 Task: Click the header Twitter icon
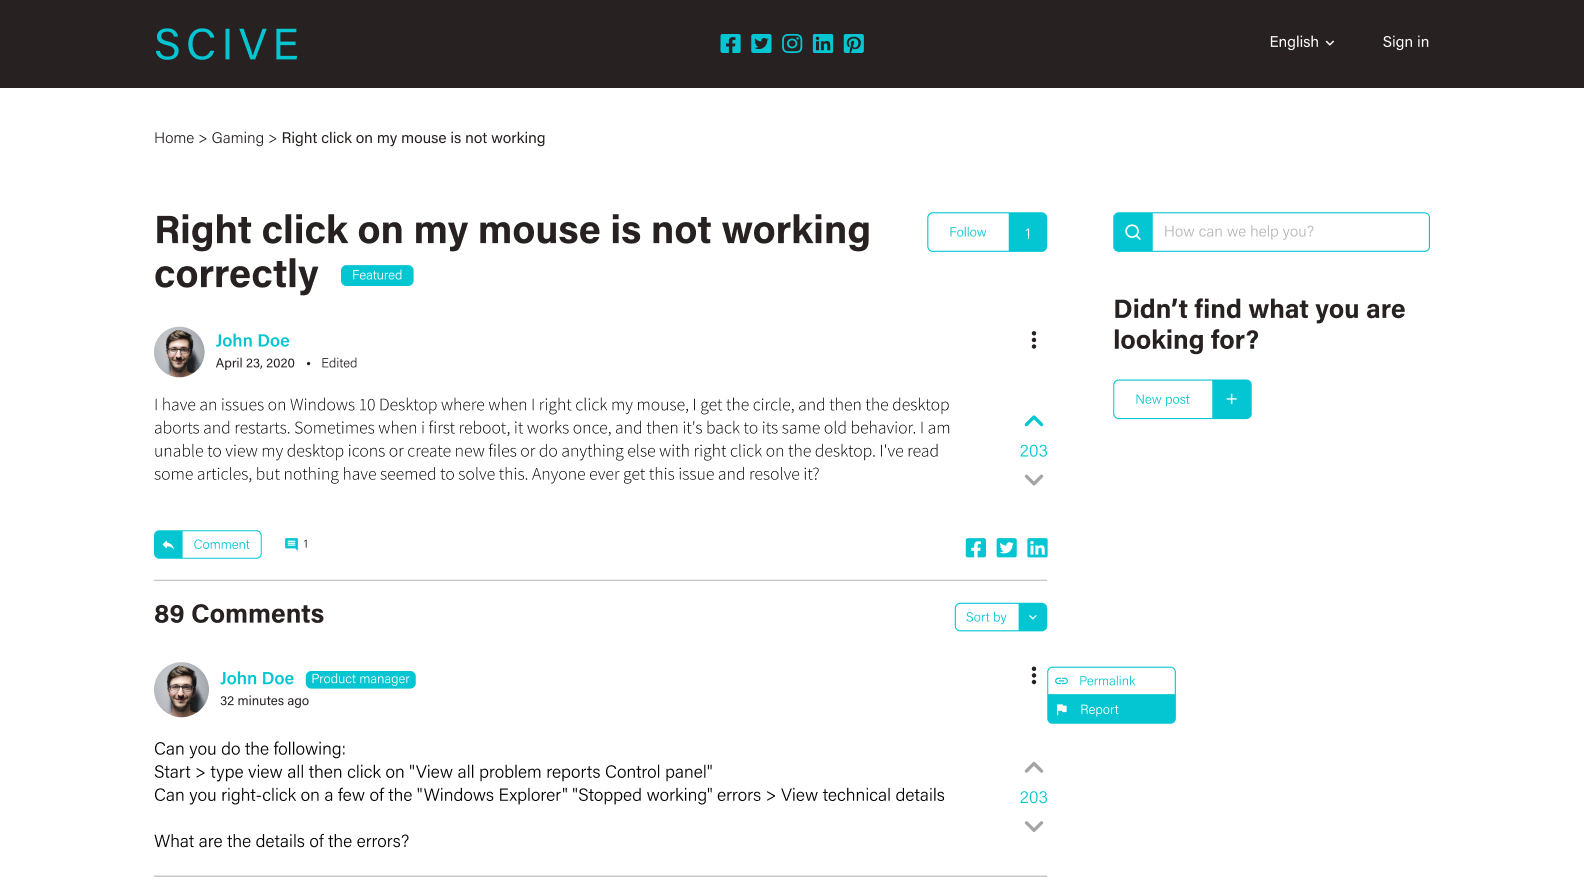pos(761,44)
